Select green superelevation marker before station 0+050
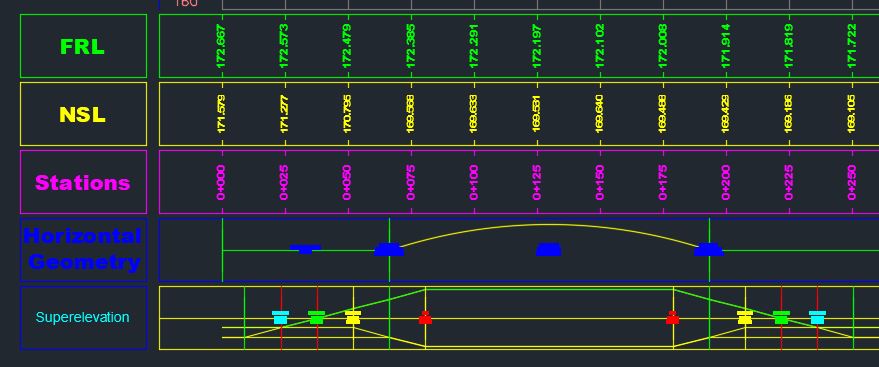Screen dimensions: 879x367 tap(317, 318)
